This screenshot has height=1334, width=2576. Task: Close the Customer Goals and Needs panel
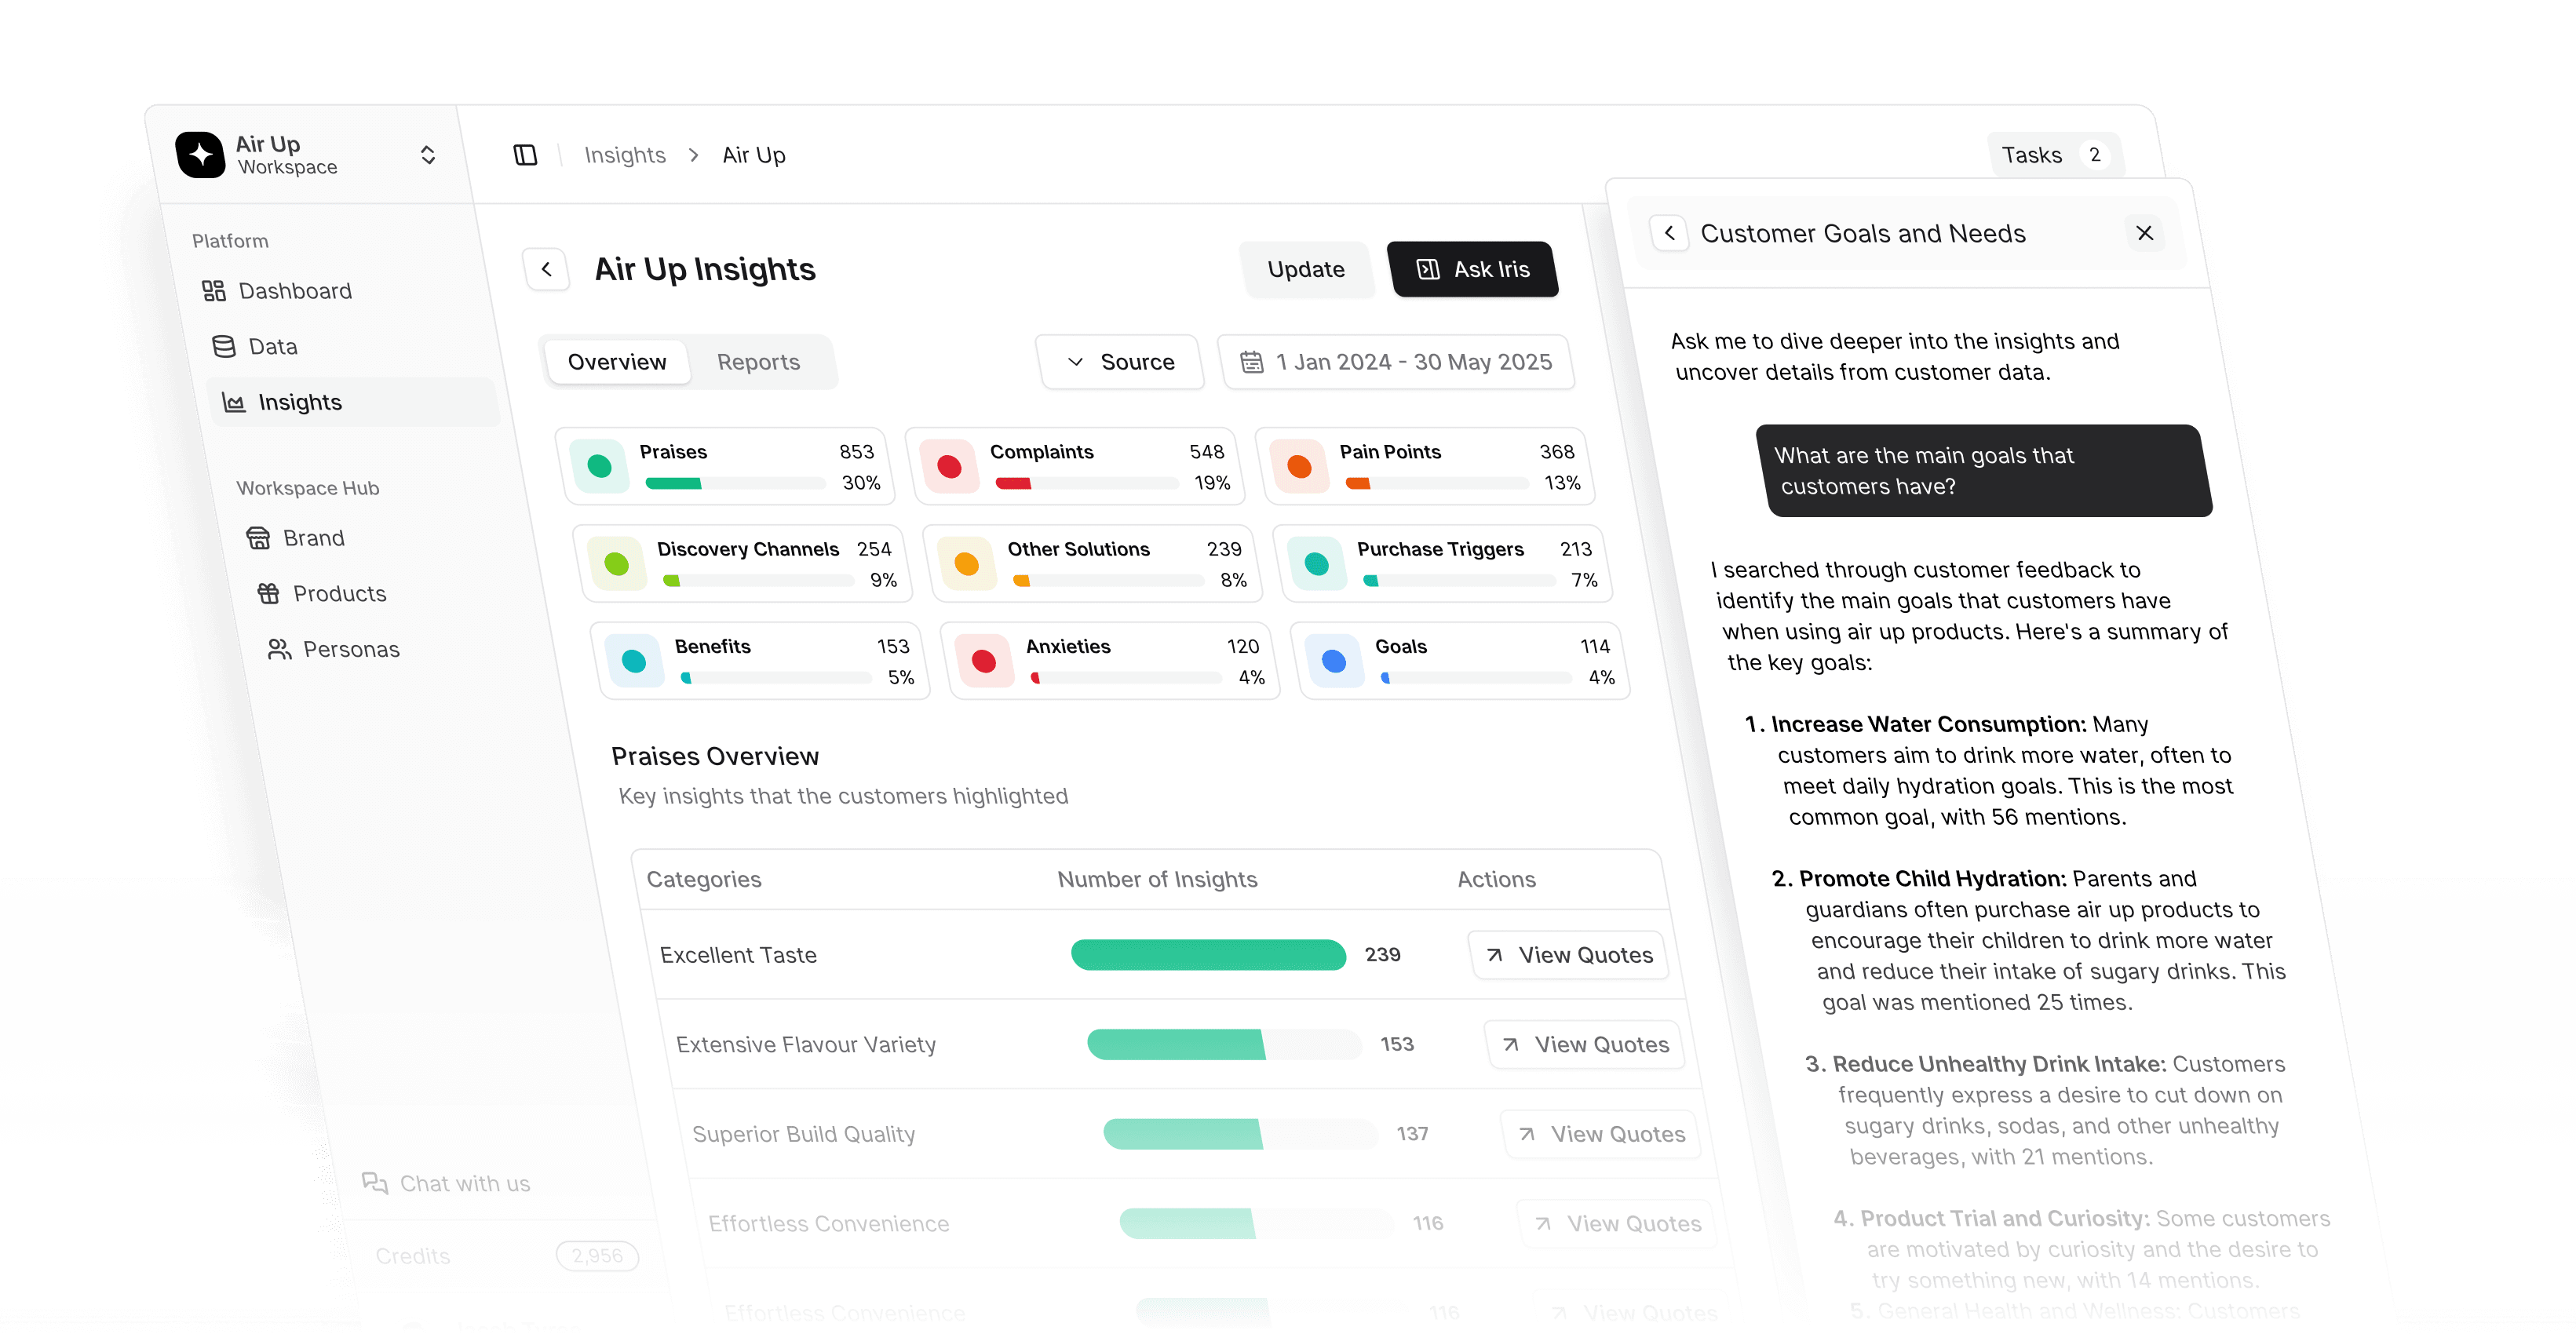2144,233
